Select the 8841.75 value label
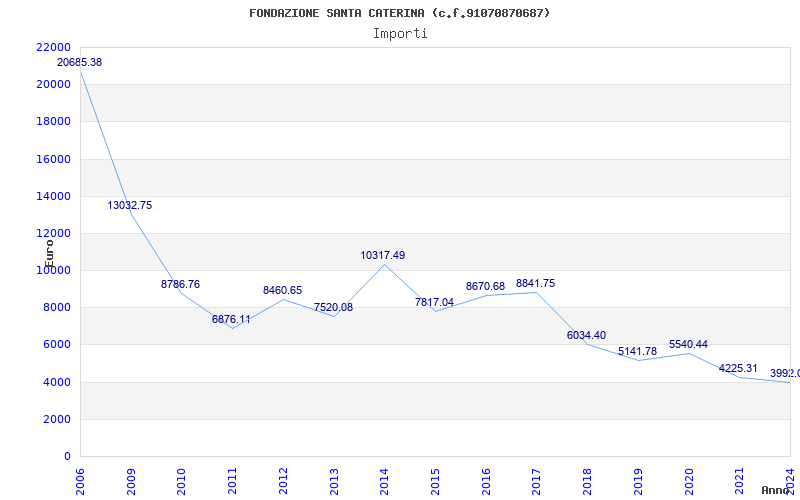 (535, 283)
